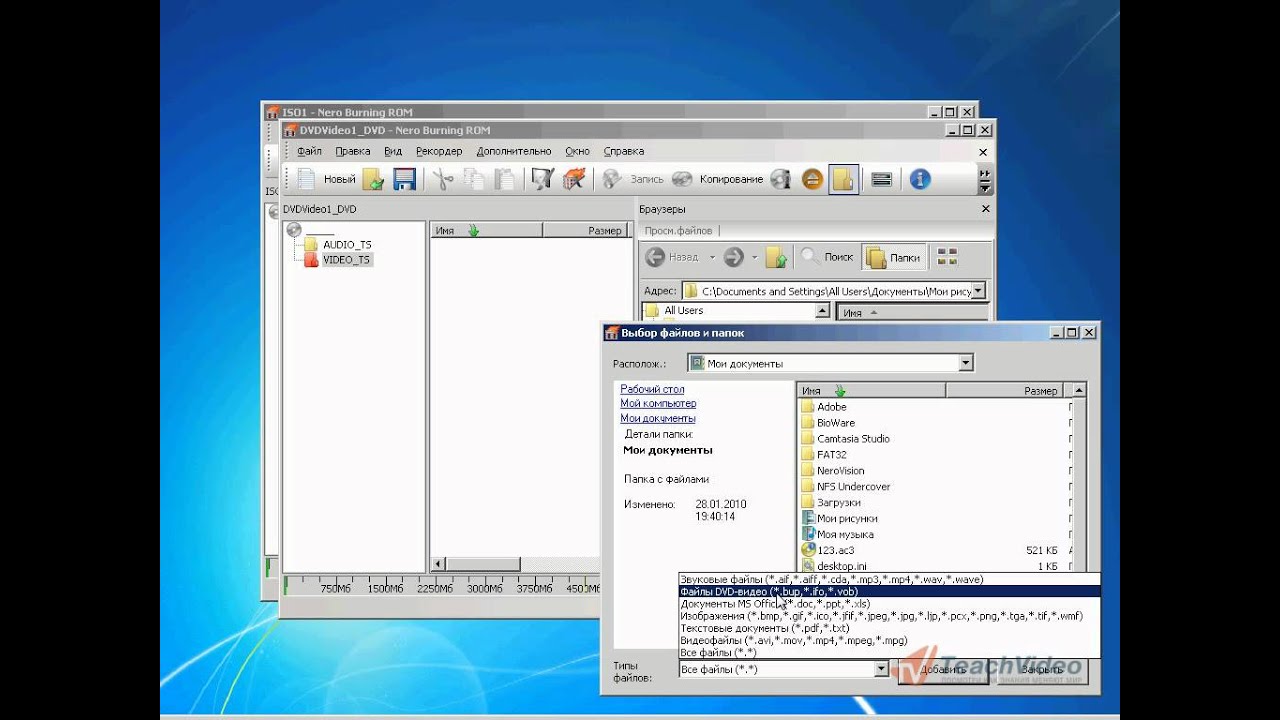Open the Располож. location dropdown
This screenshot has height=720, width=1280.
click(965, 364)
